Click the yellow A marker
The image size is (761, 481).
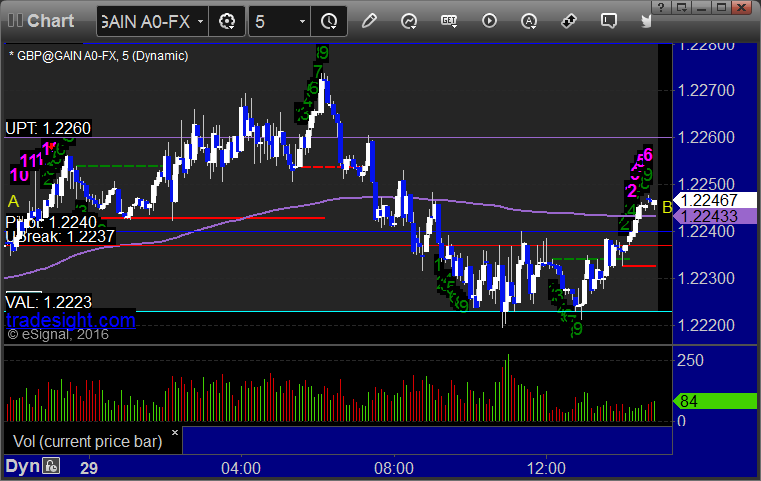click(13, 201)
